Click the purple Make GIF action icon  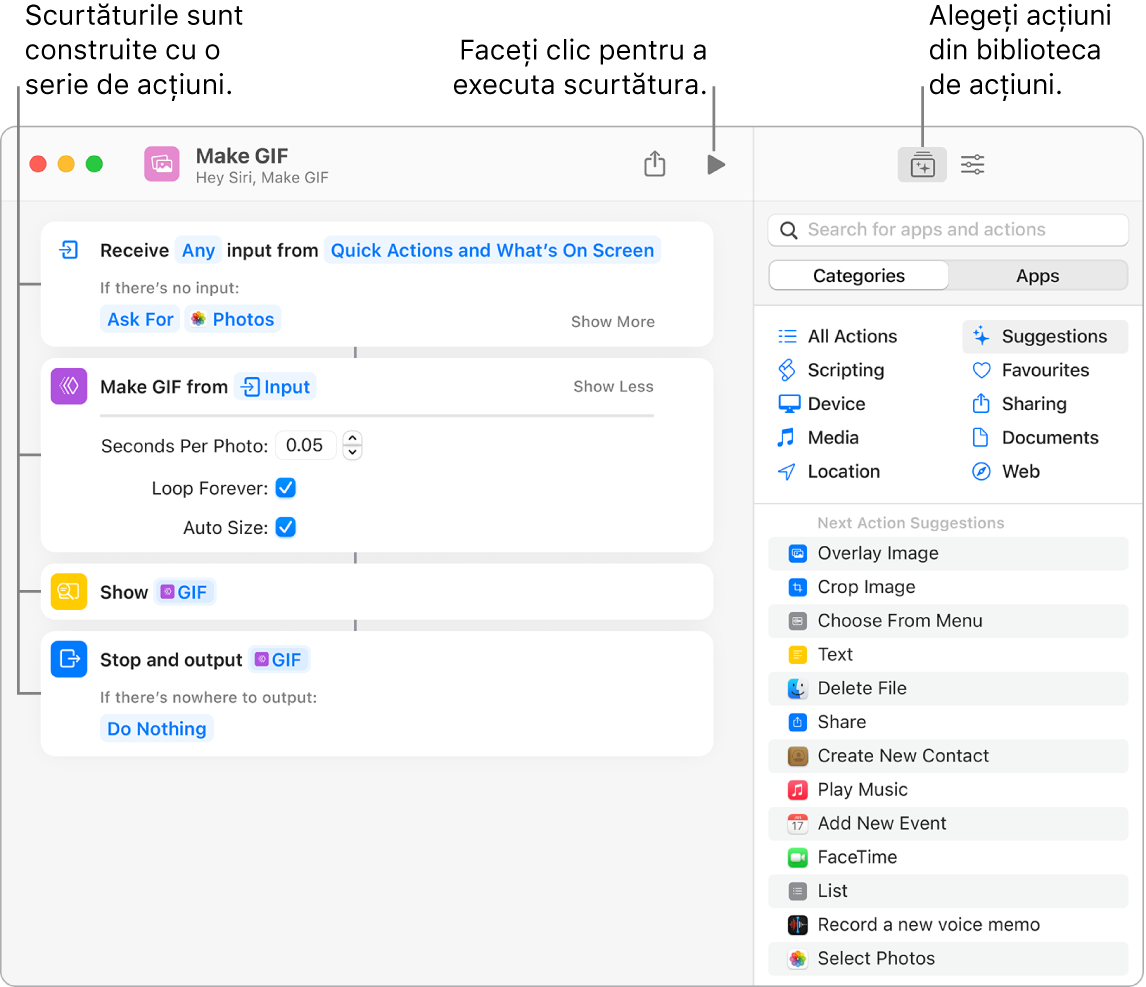click(x=69, y=387)
